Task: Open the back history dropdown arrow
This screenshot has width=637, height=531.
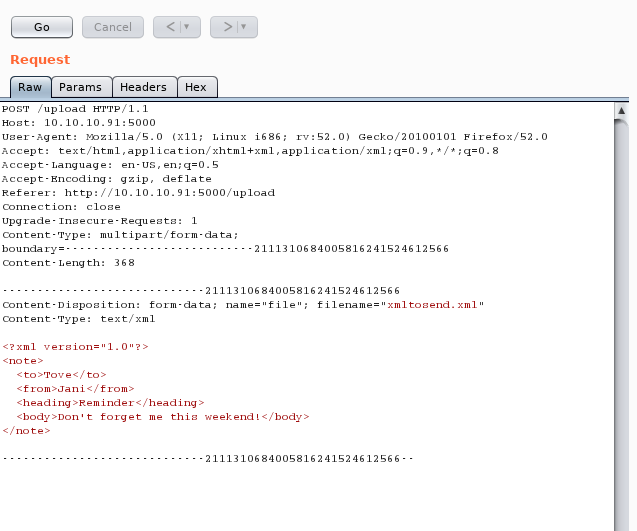Action: click(187, 27)
